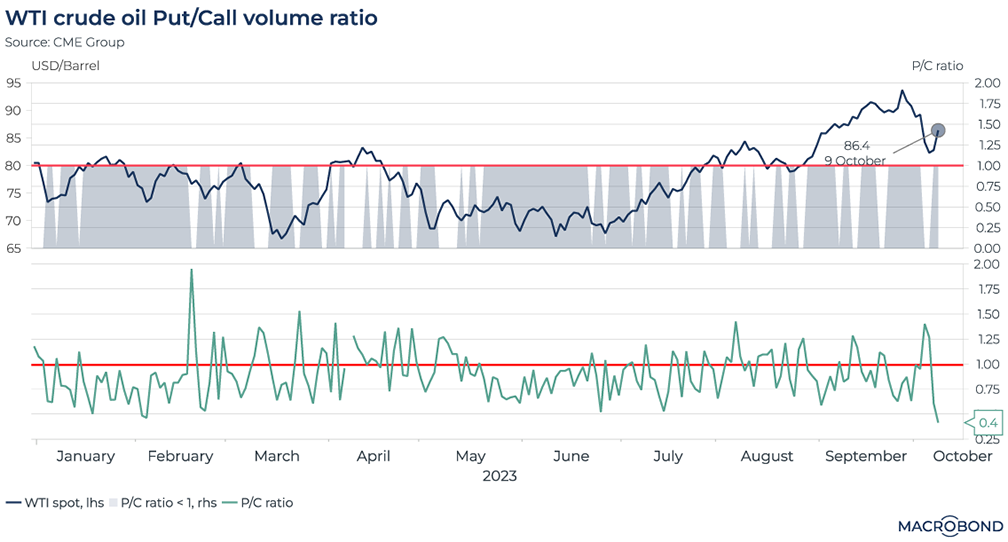1008x542 pixels.
Task: Click the WTI spot legend line marker
Action: tap(13, 502)
